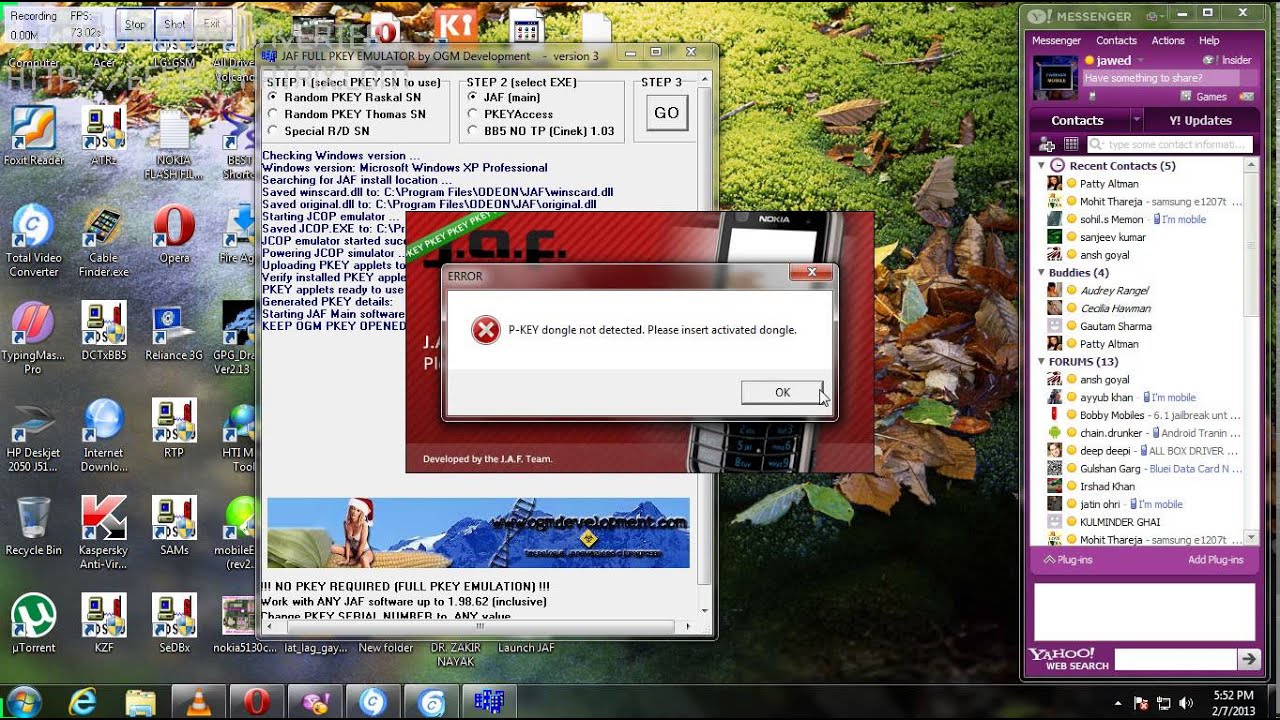Open DCTxBB5 desktop icon

103,332
